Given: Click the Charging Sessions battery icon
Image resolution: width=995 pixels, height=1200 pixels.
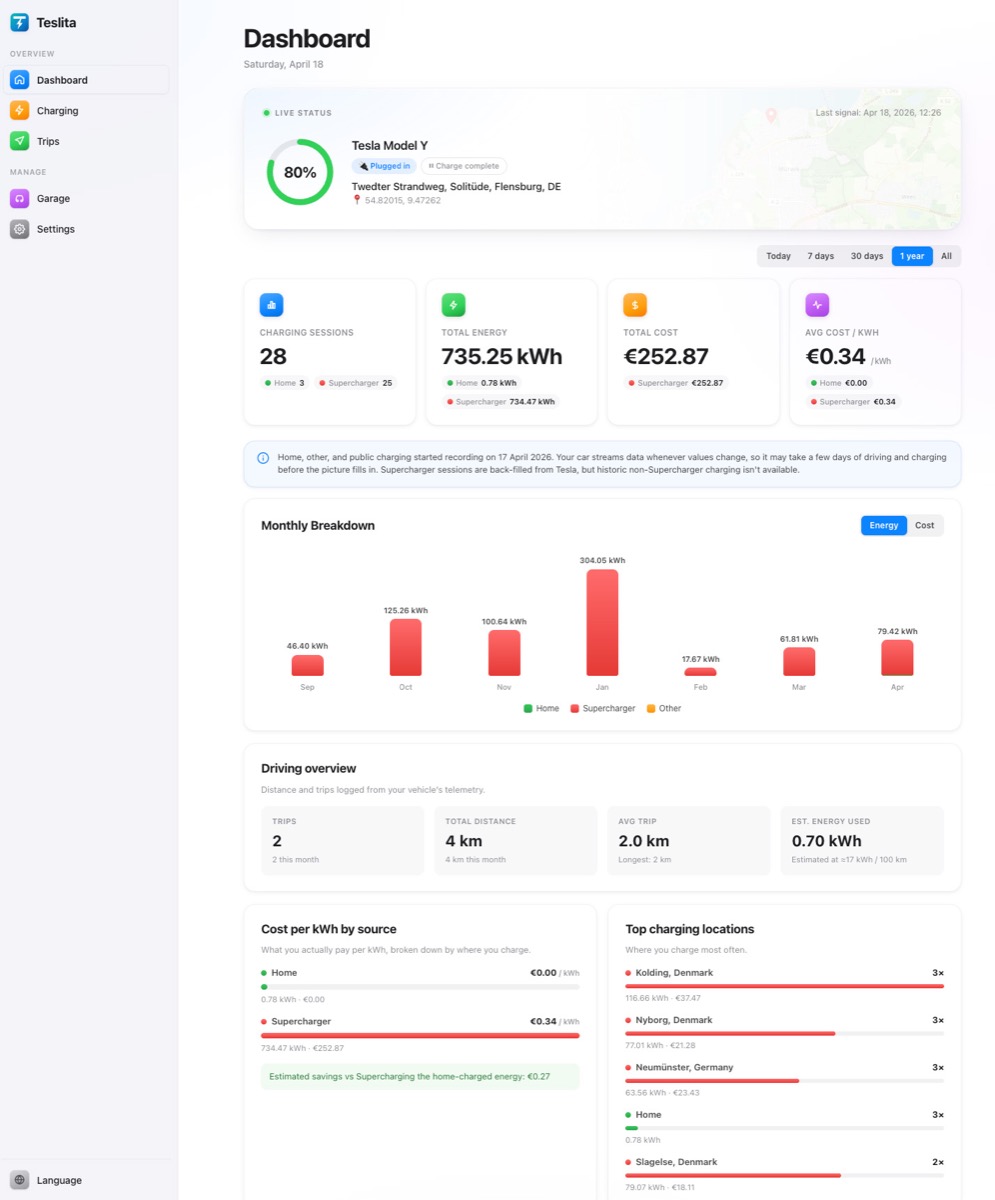Looking at the screenshot, I should click(272, 304).
